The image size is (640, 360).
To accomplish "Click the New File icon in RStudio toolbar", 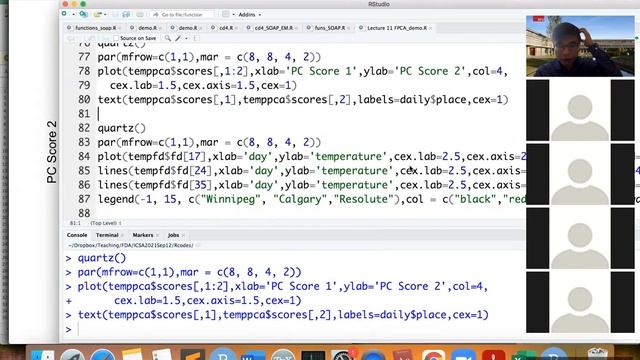I will [64, 14].
